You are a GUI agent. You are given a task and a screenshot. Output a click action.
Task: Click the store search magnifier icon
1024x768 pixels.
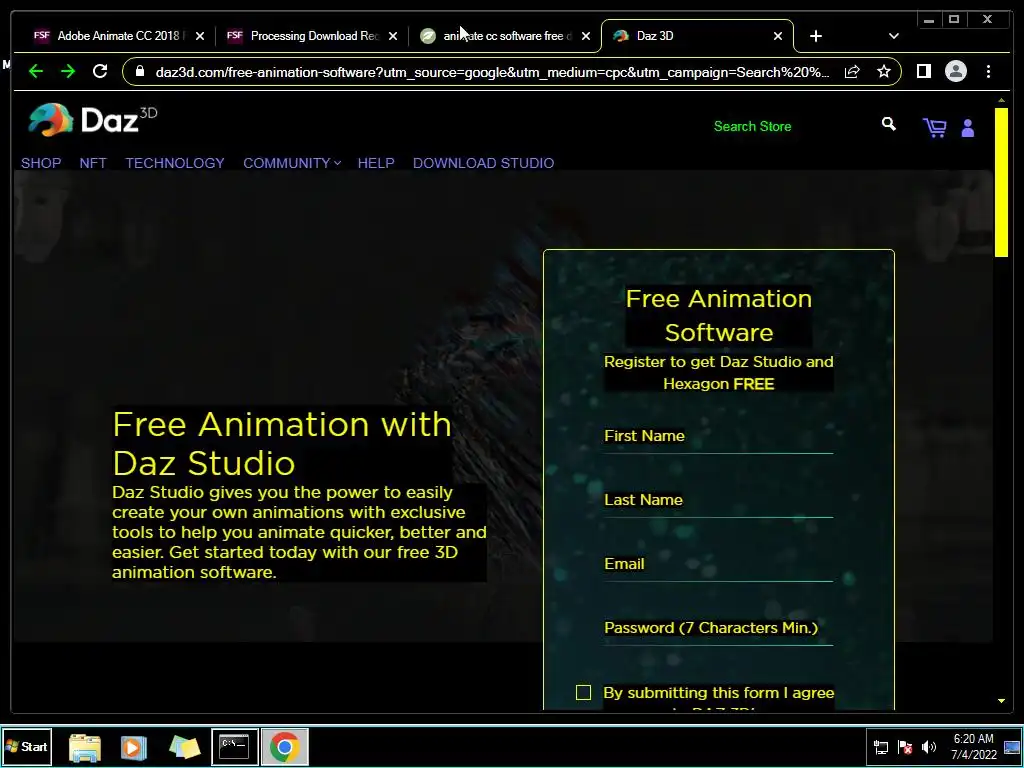(888, 124)
